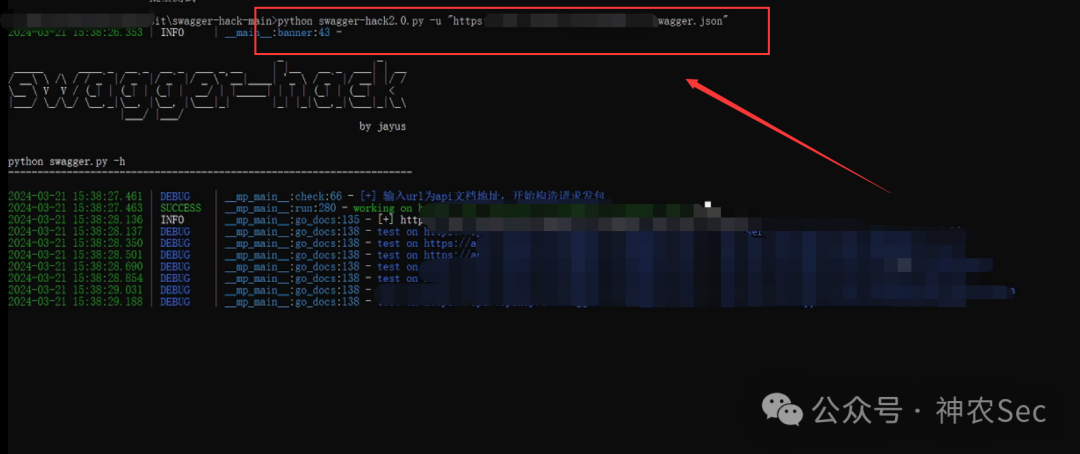1080x454 pixels.
Task: Click '__main__:banner:43' log source
Action: pyautogui.click(x=280, y=32)
